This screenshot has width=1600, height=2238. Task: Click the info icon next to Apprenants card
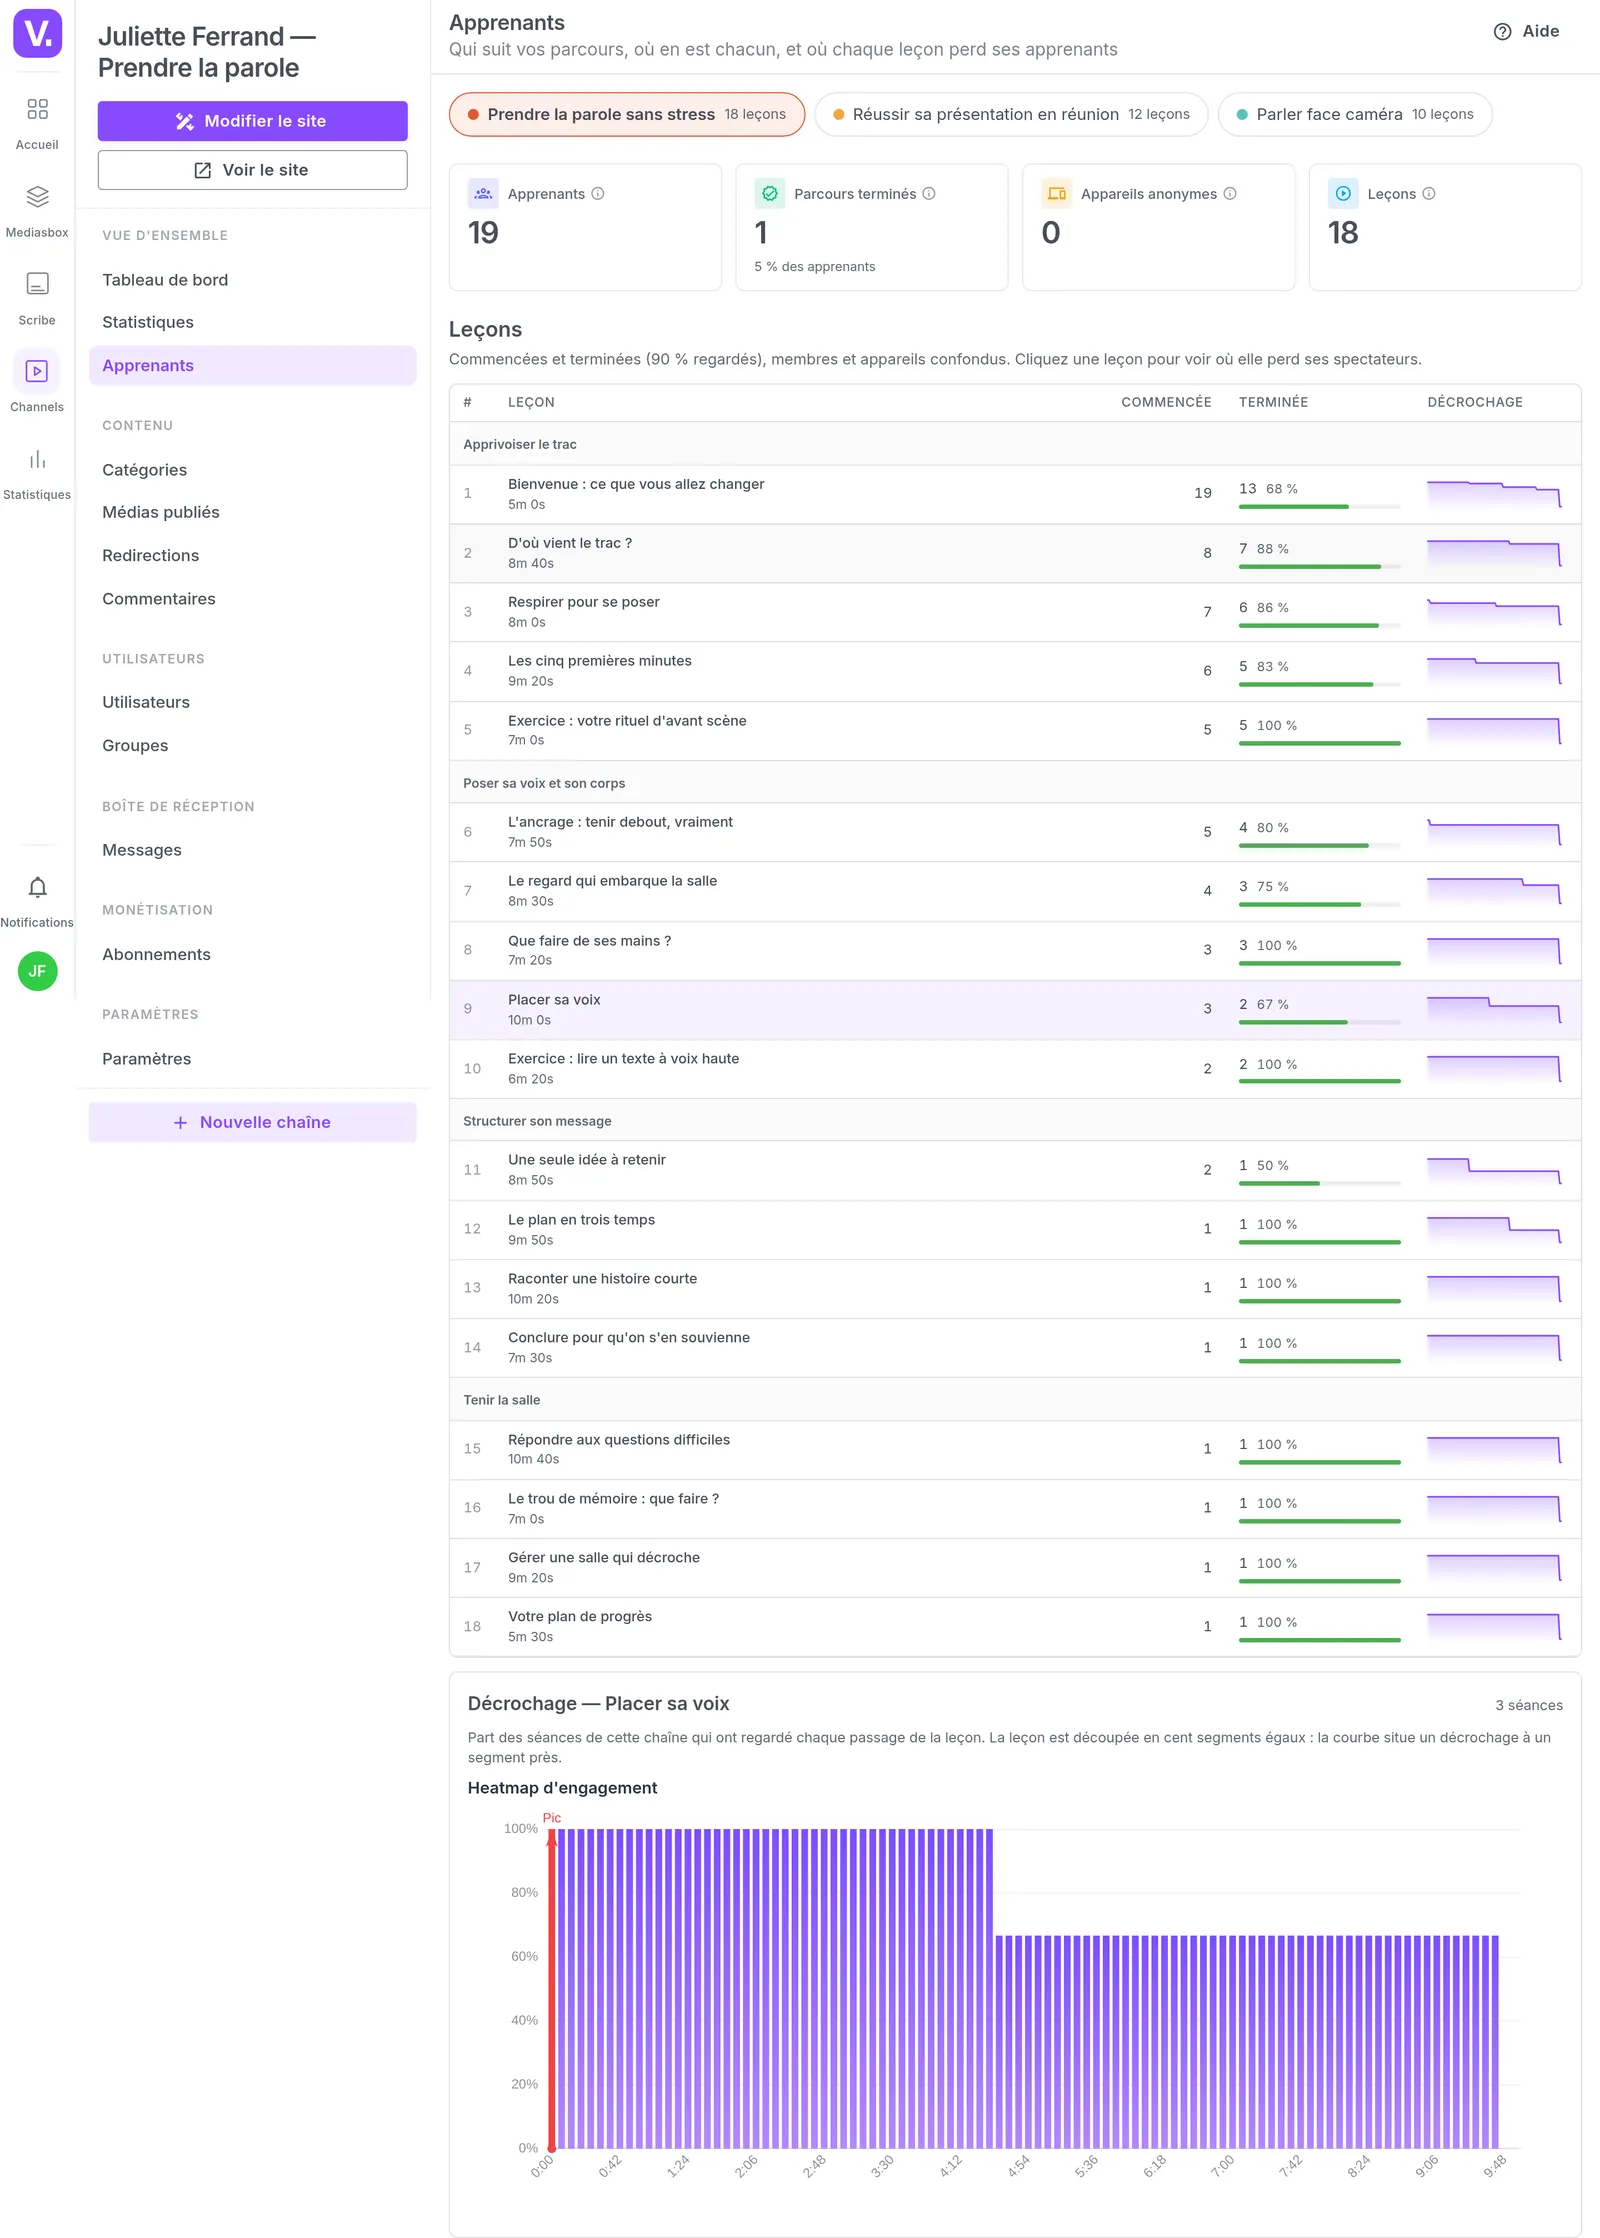[x=598, y=194]
